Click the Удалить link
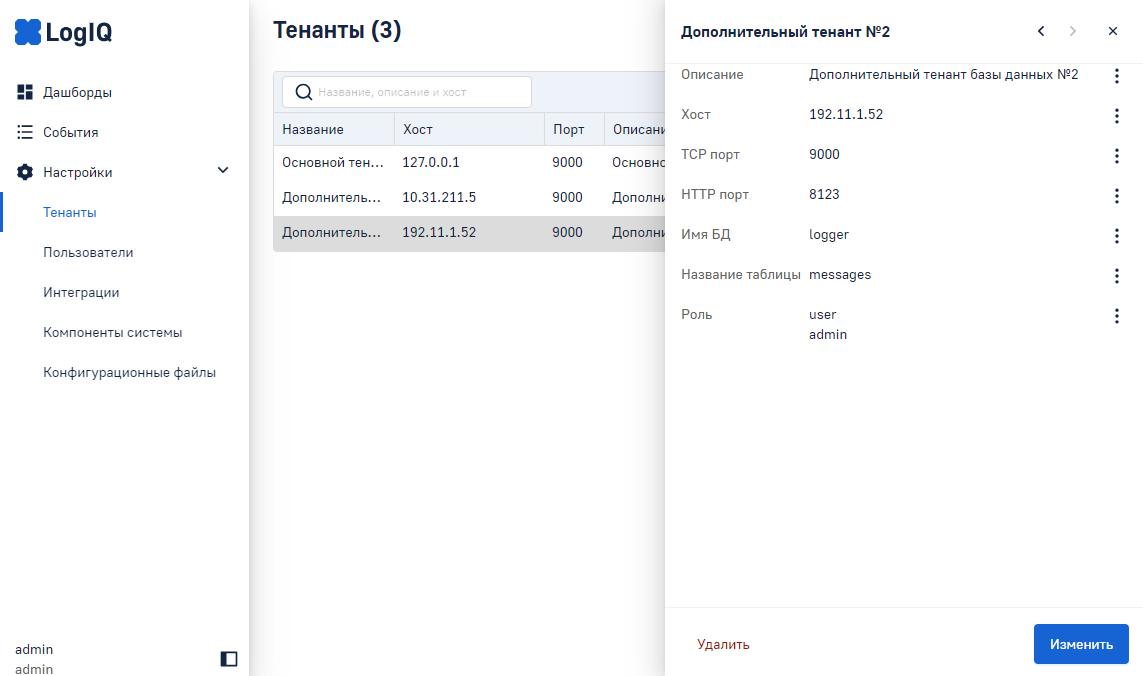The image size is (1143, 676). (x=723, y=644)
